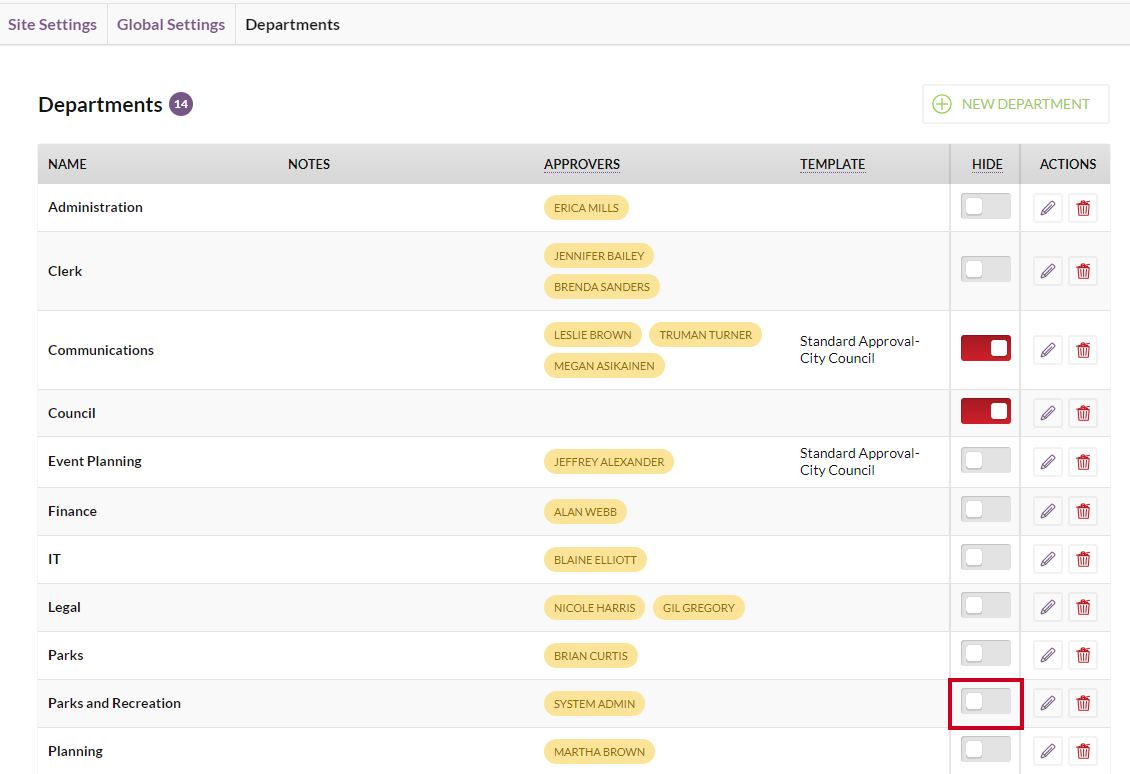
Task: Click the Alan Webb approver tag
Action: coord(585,512)
